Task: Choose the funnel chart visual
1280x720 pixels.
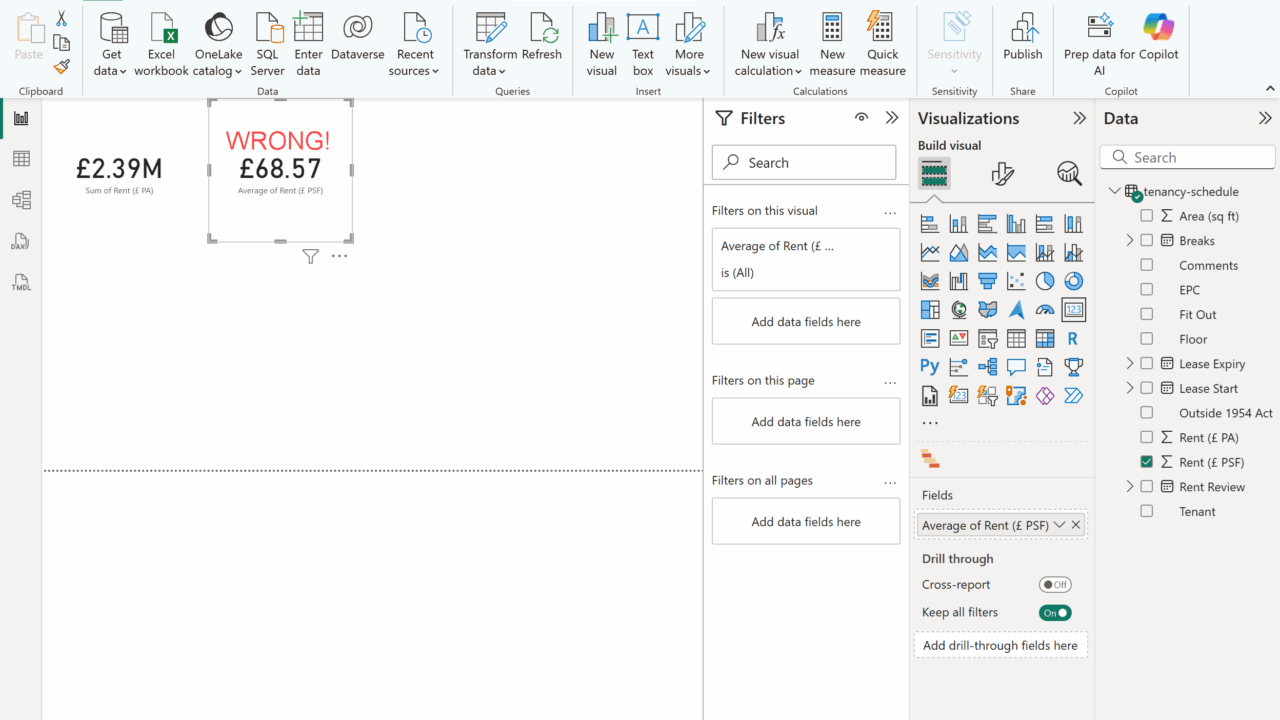Action: click(x=987, y=281)
